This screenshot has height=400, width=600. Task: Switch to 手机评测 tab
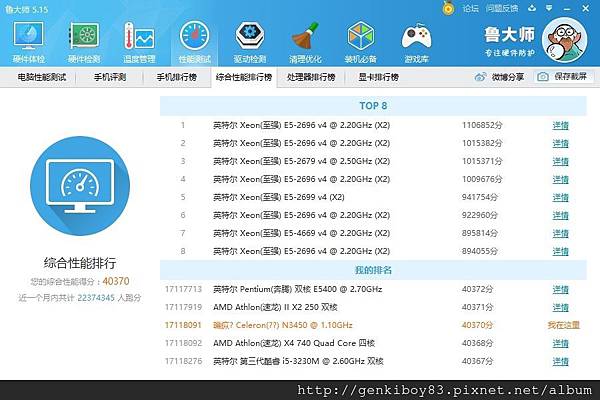pyautogui.click(x=110, y=77)
